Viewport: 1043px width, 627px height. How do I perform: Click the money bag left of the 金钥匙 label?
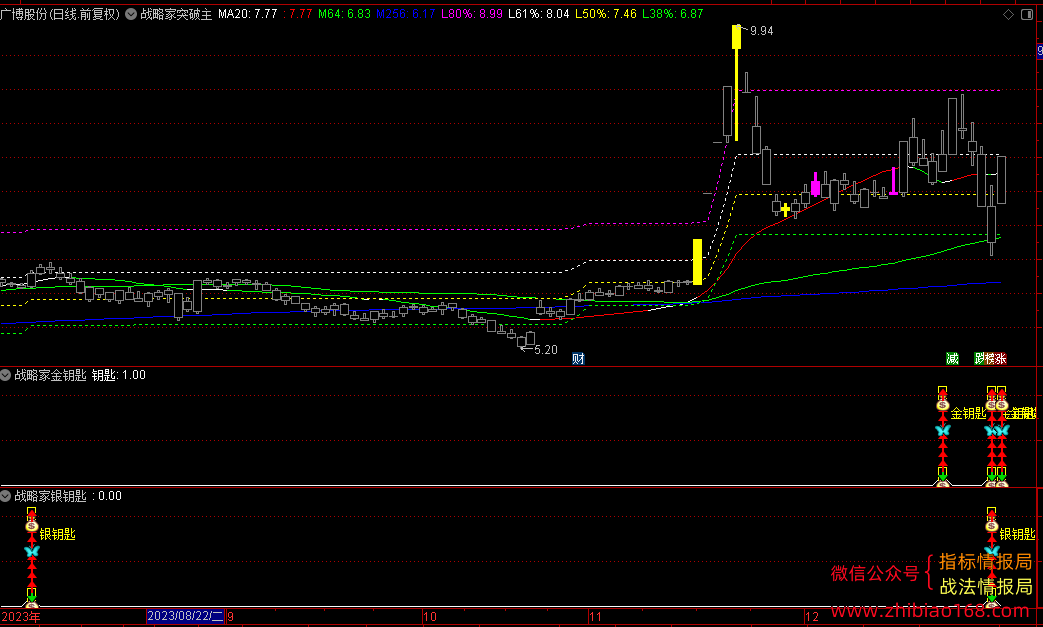coord(943,405)
